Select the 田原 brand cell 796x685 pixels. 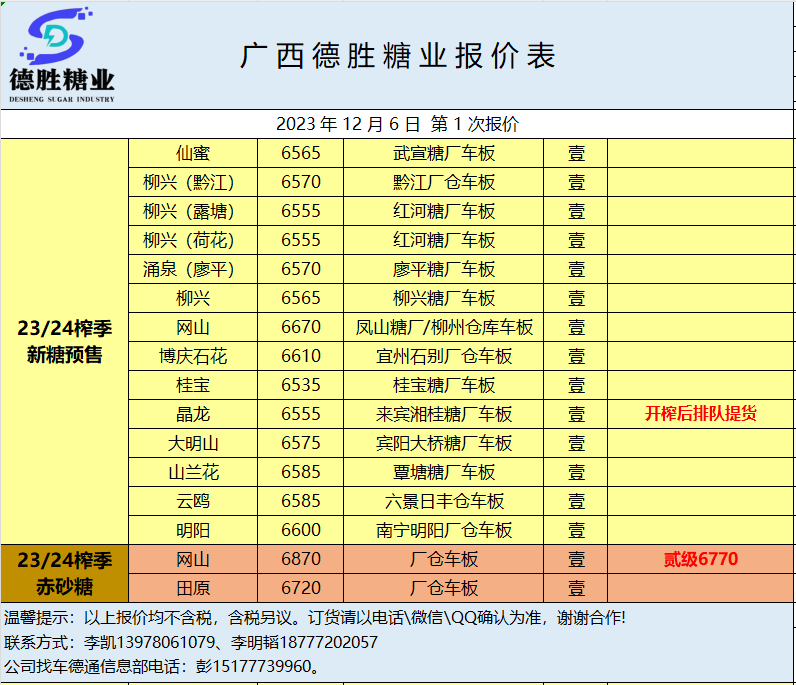click(x=193, y=588)
